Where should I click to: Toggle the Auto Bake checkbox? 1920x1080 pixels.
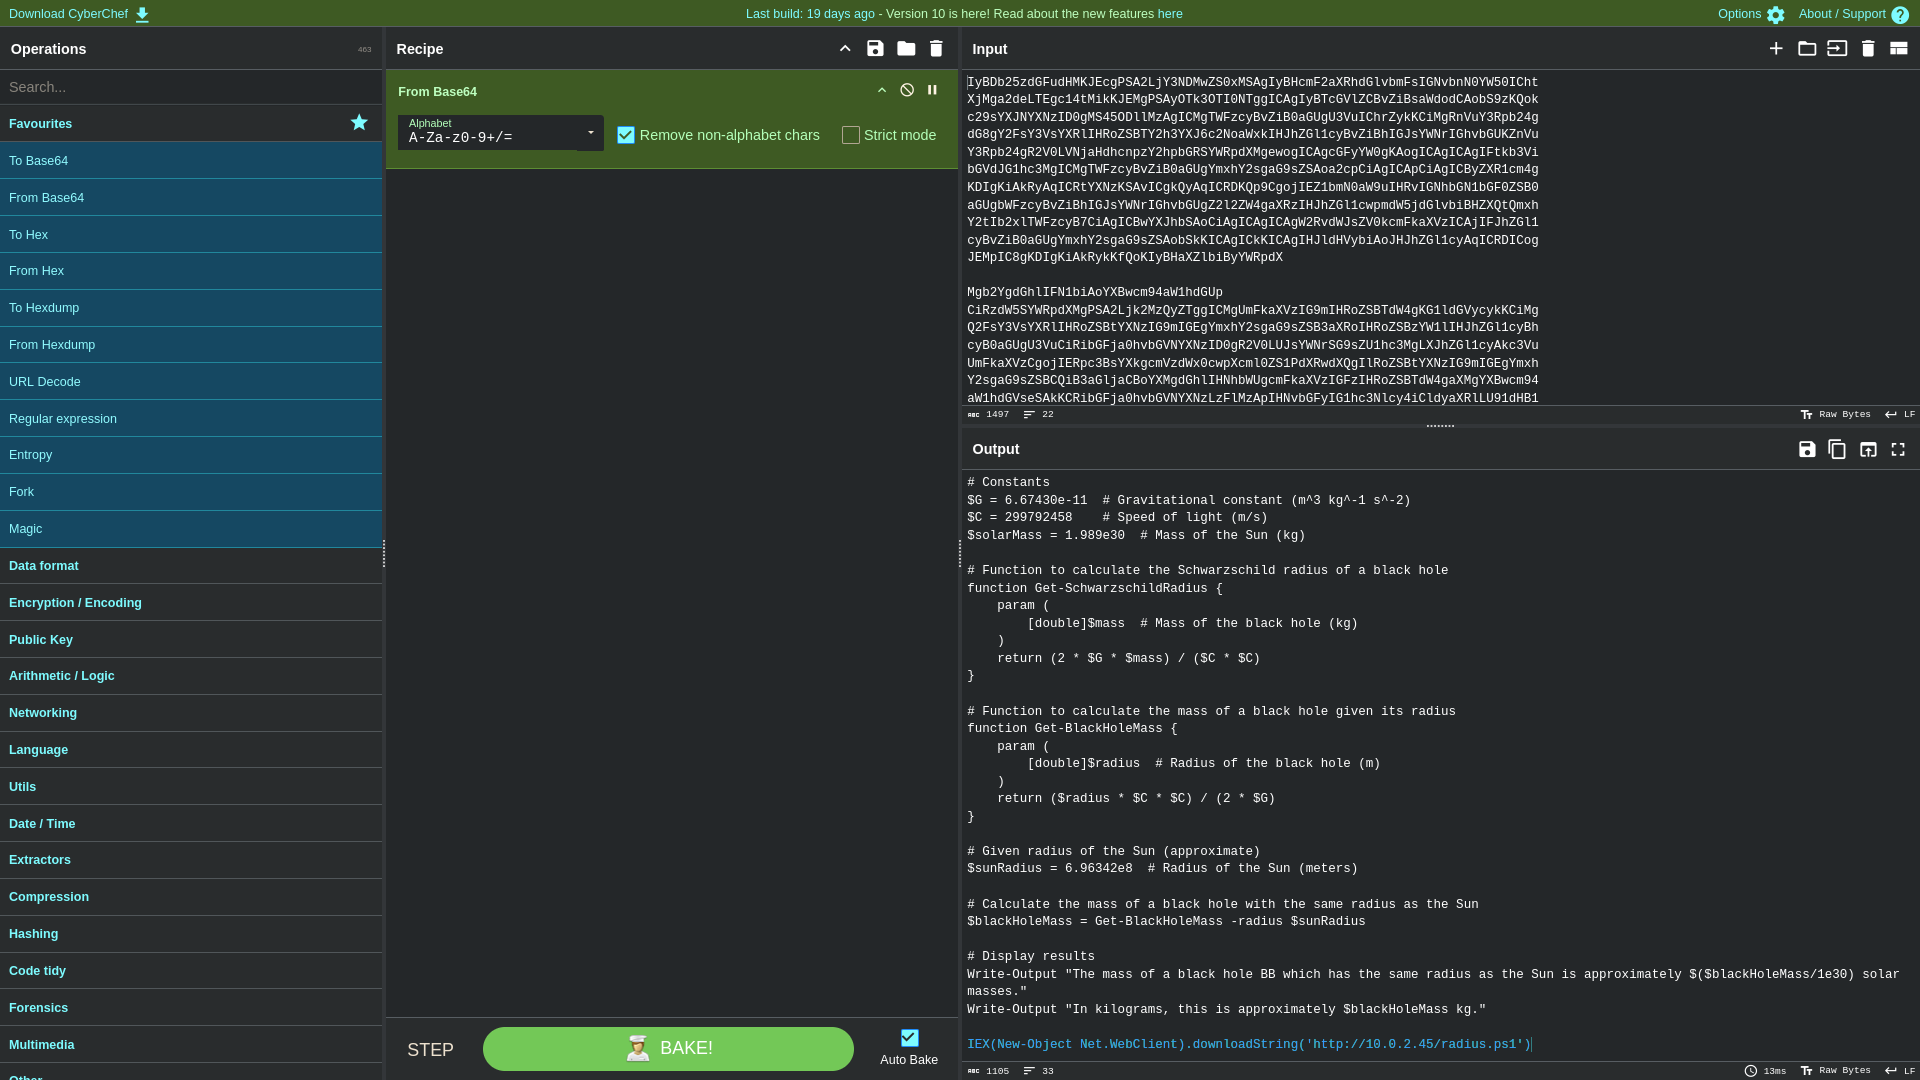[x=909, y=1038]
